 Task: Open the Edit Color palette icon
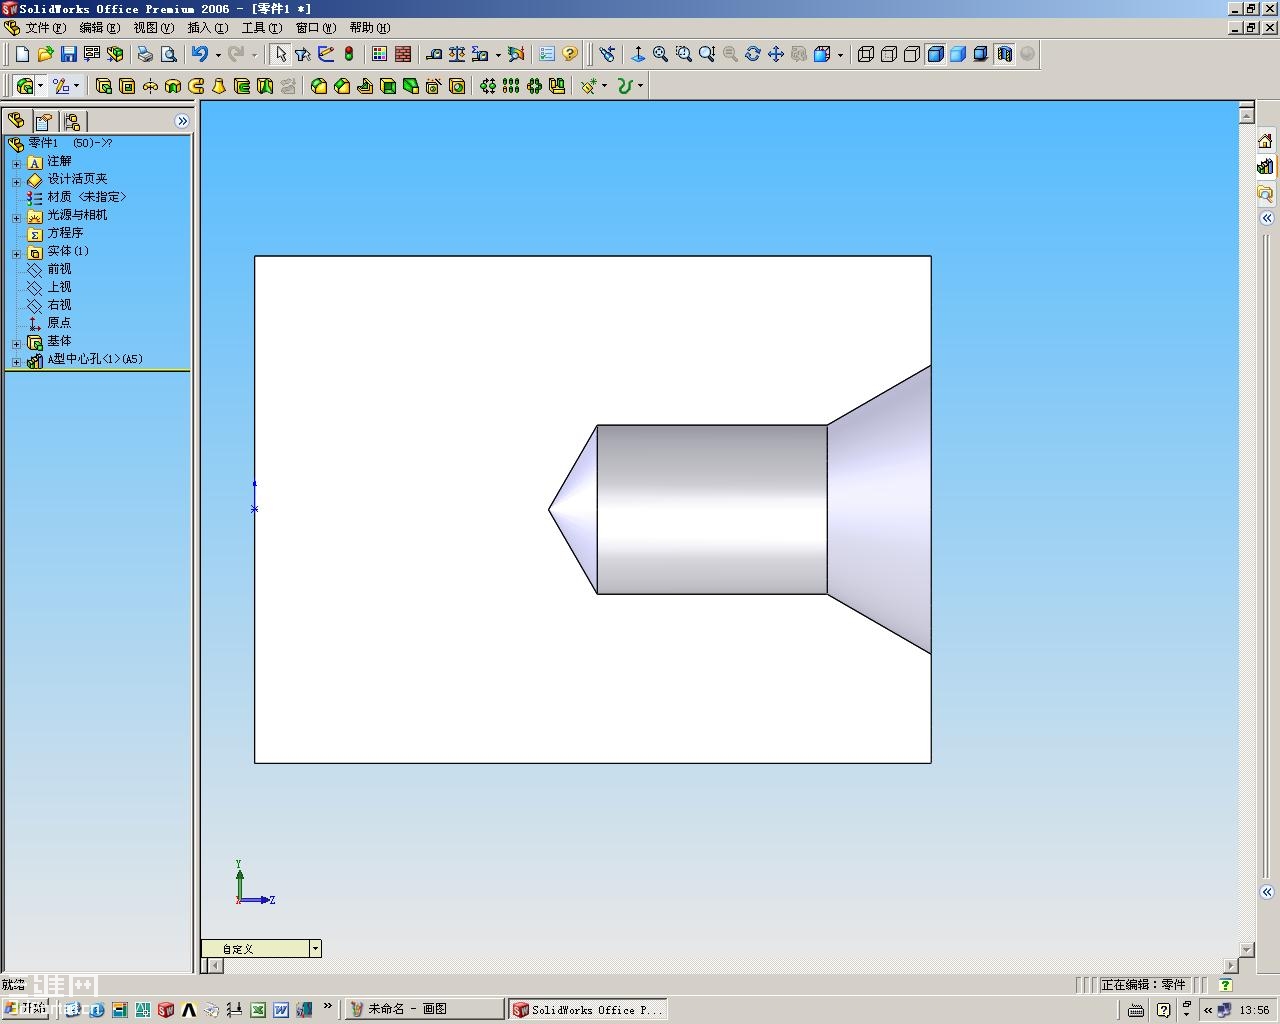(380, 54)
